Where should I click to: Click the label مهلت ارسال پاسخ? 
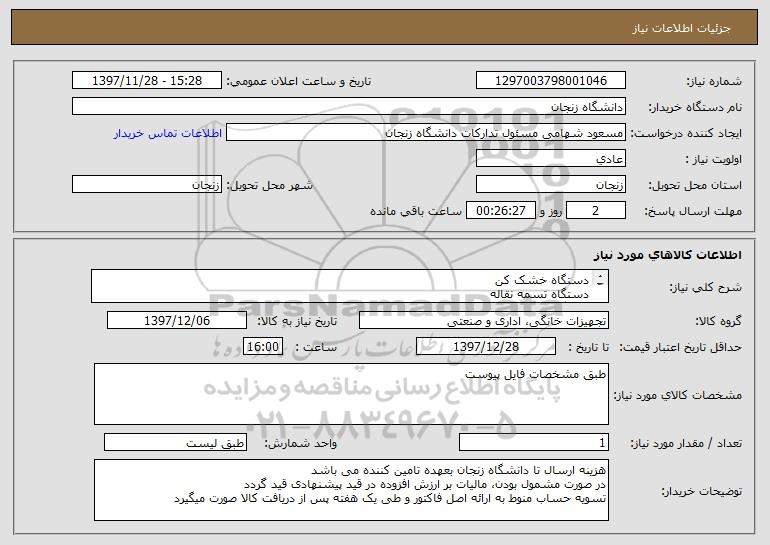693,211
